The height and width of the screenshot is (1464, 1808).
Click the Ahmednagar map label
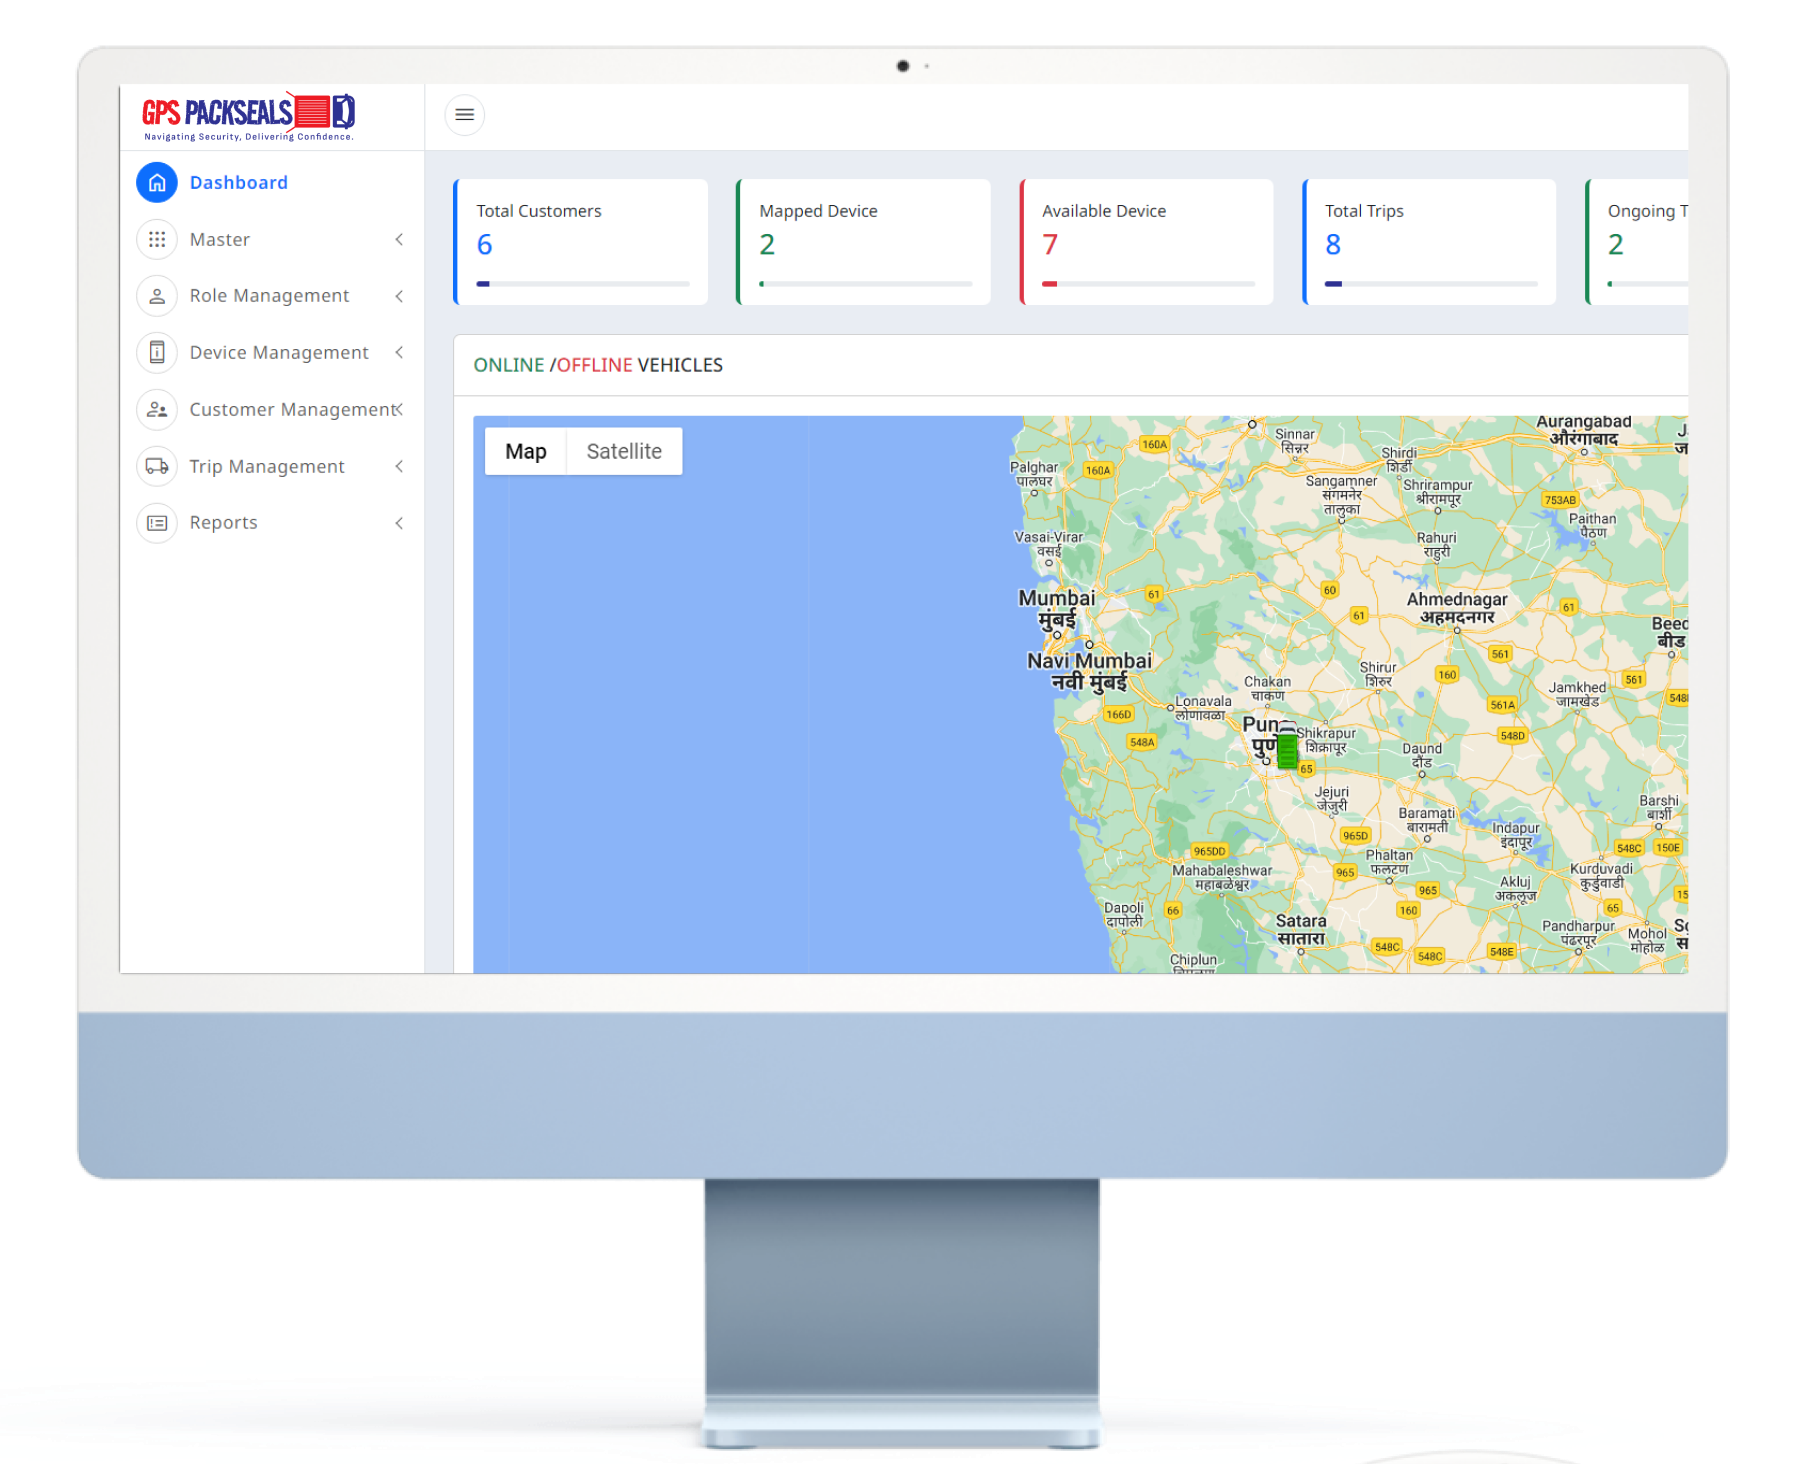point(1457,608)
